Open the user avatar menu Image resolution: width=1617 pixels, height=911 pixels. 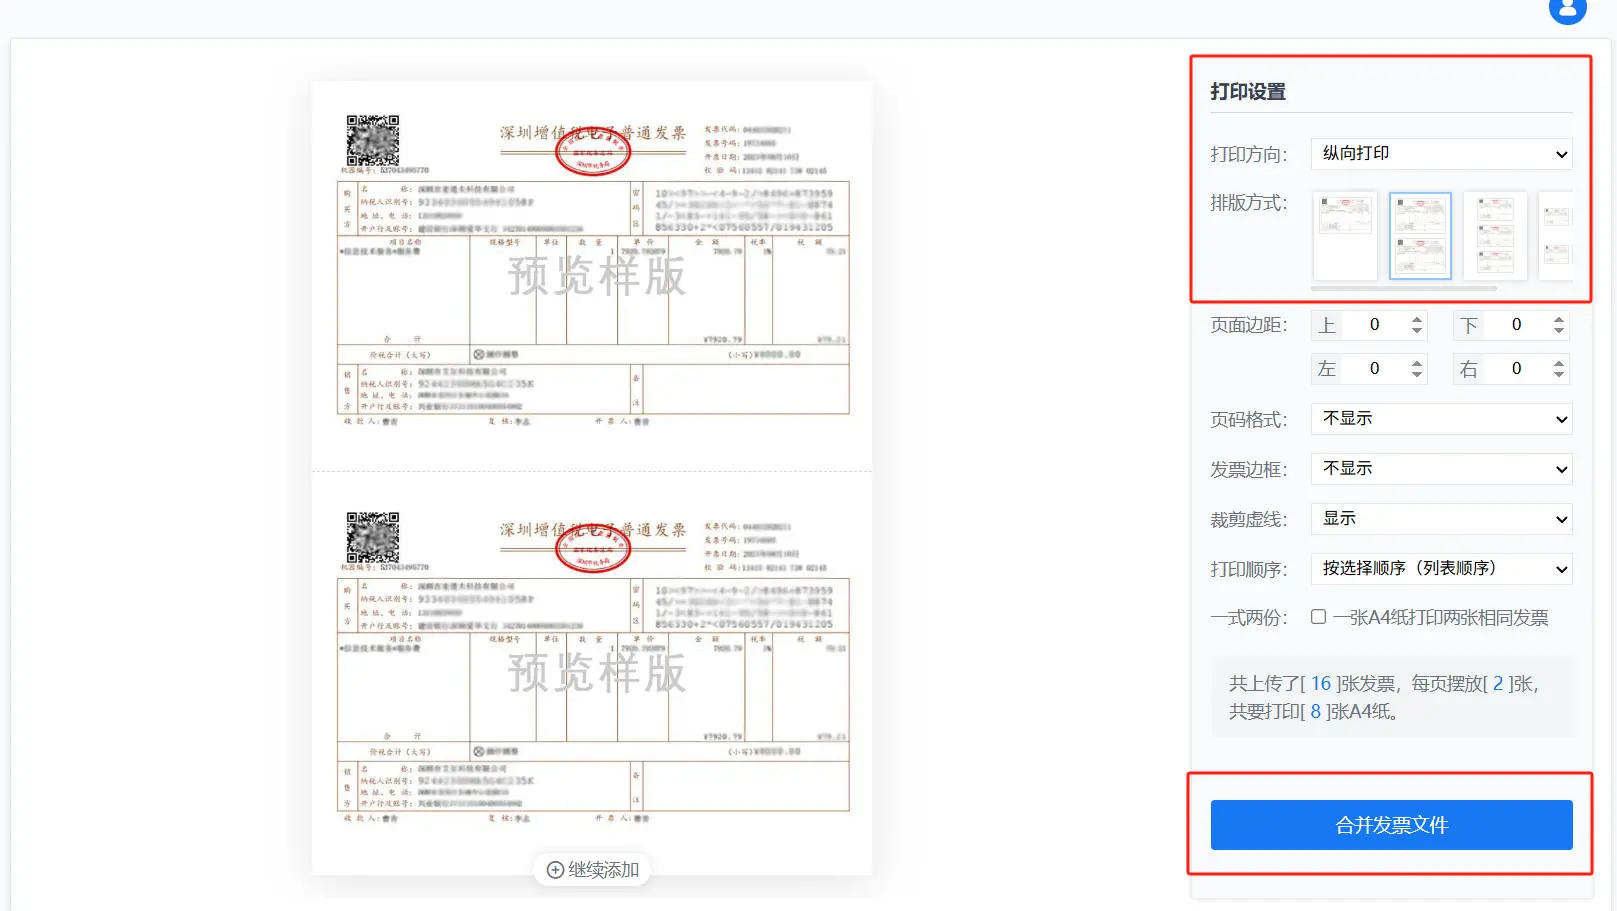click(x=1567, y=9)
